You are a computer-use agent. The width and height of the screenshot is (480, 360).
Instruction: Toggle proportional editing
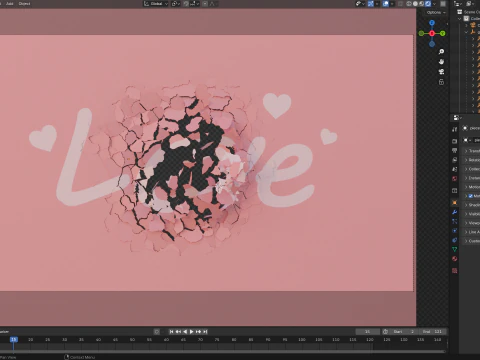205,4
